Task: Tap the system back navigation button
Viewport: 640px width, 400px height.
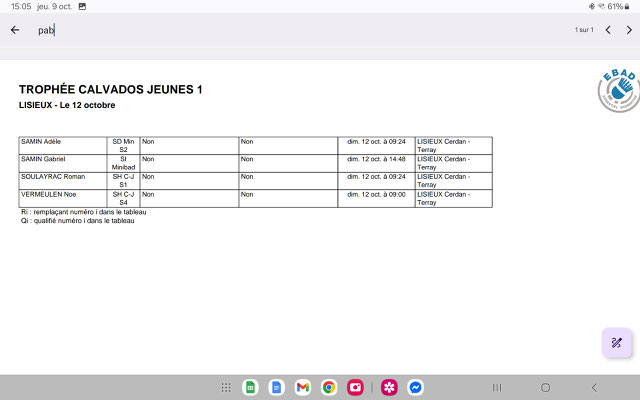Action: point(594,387)
